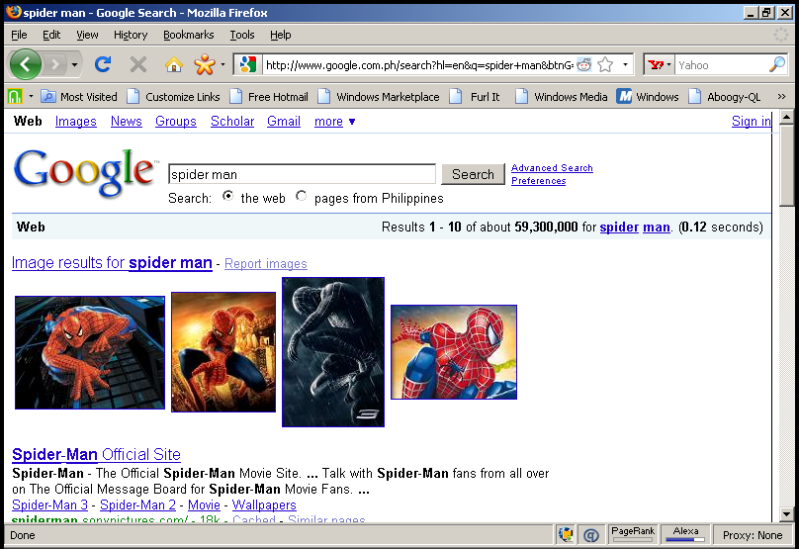The height and width of the screenshot is (549, 799).
Task: Open the Windows Marketplace bookmark
Action: (x=378, y=96)
